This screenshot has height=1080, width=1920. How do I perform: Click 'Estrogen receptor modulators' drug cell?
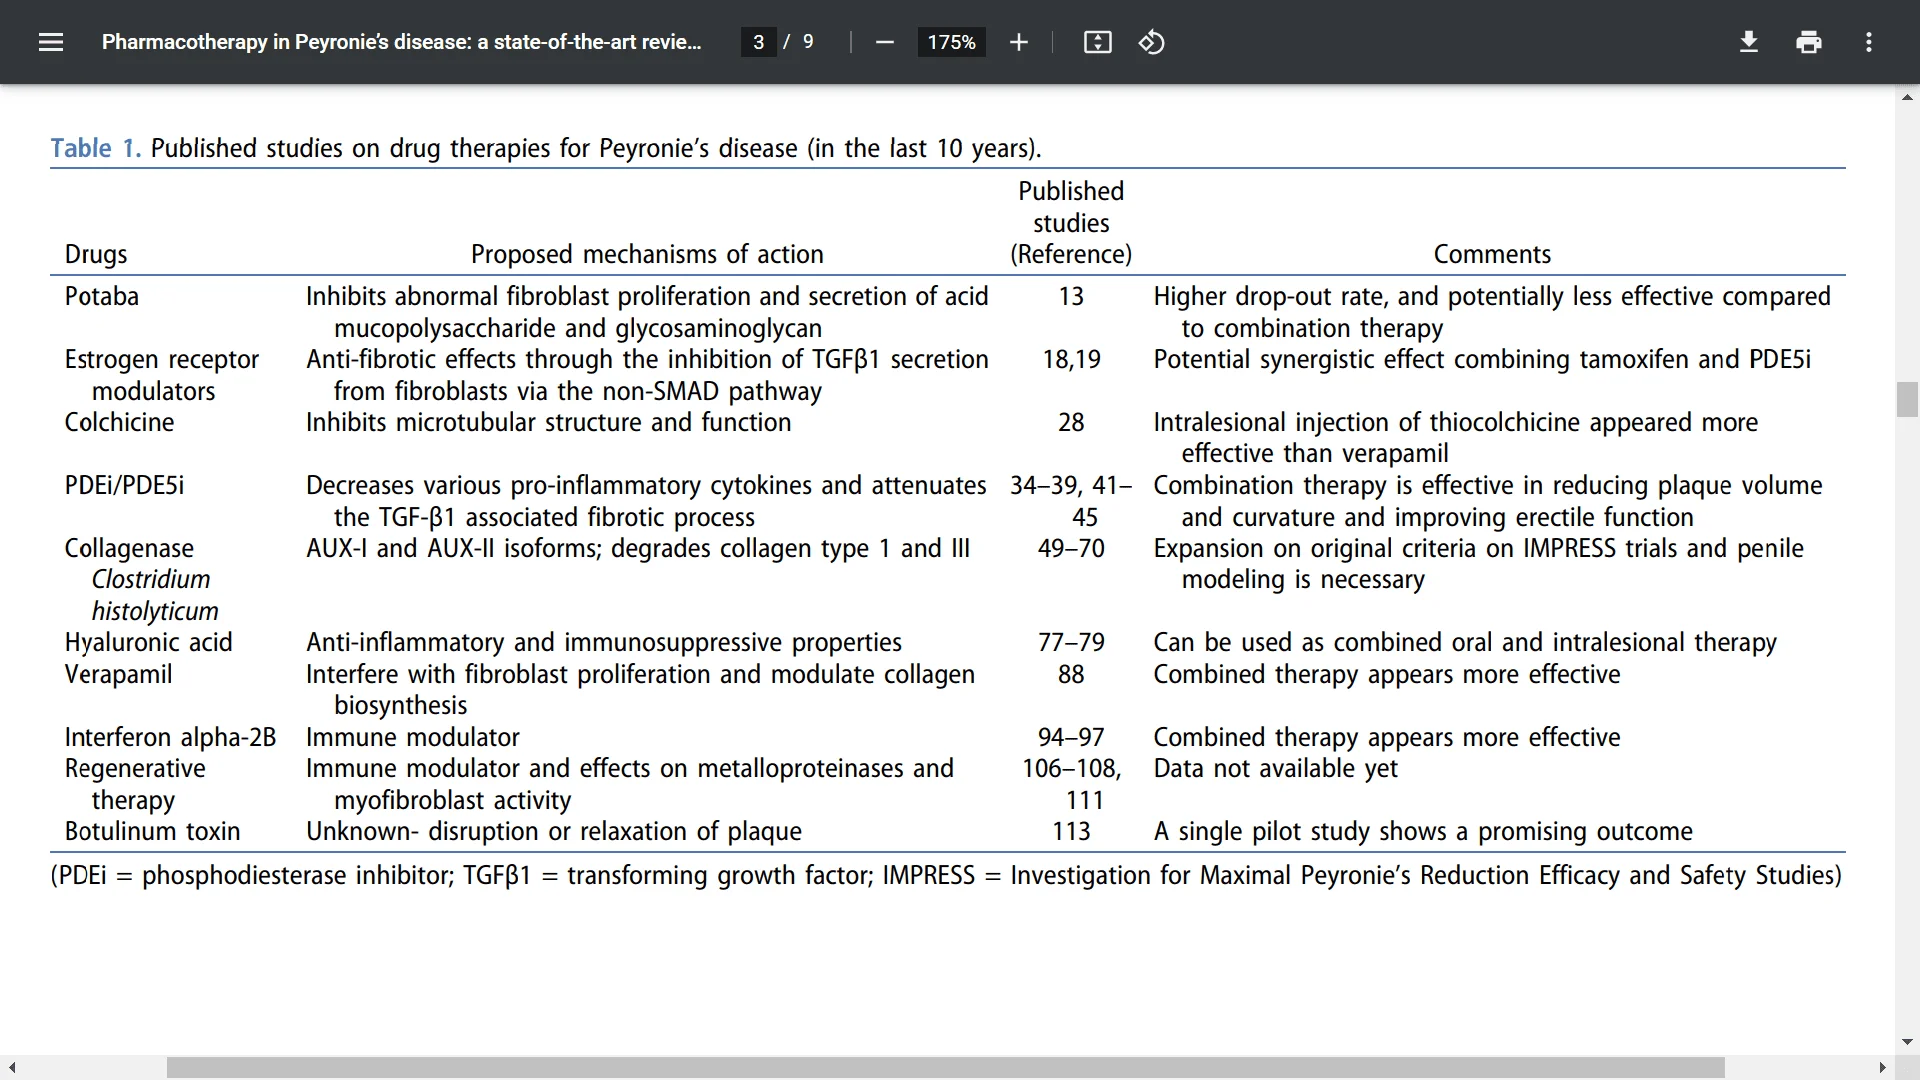point(162,375)
